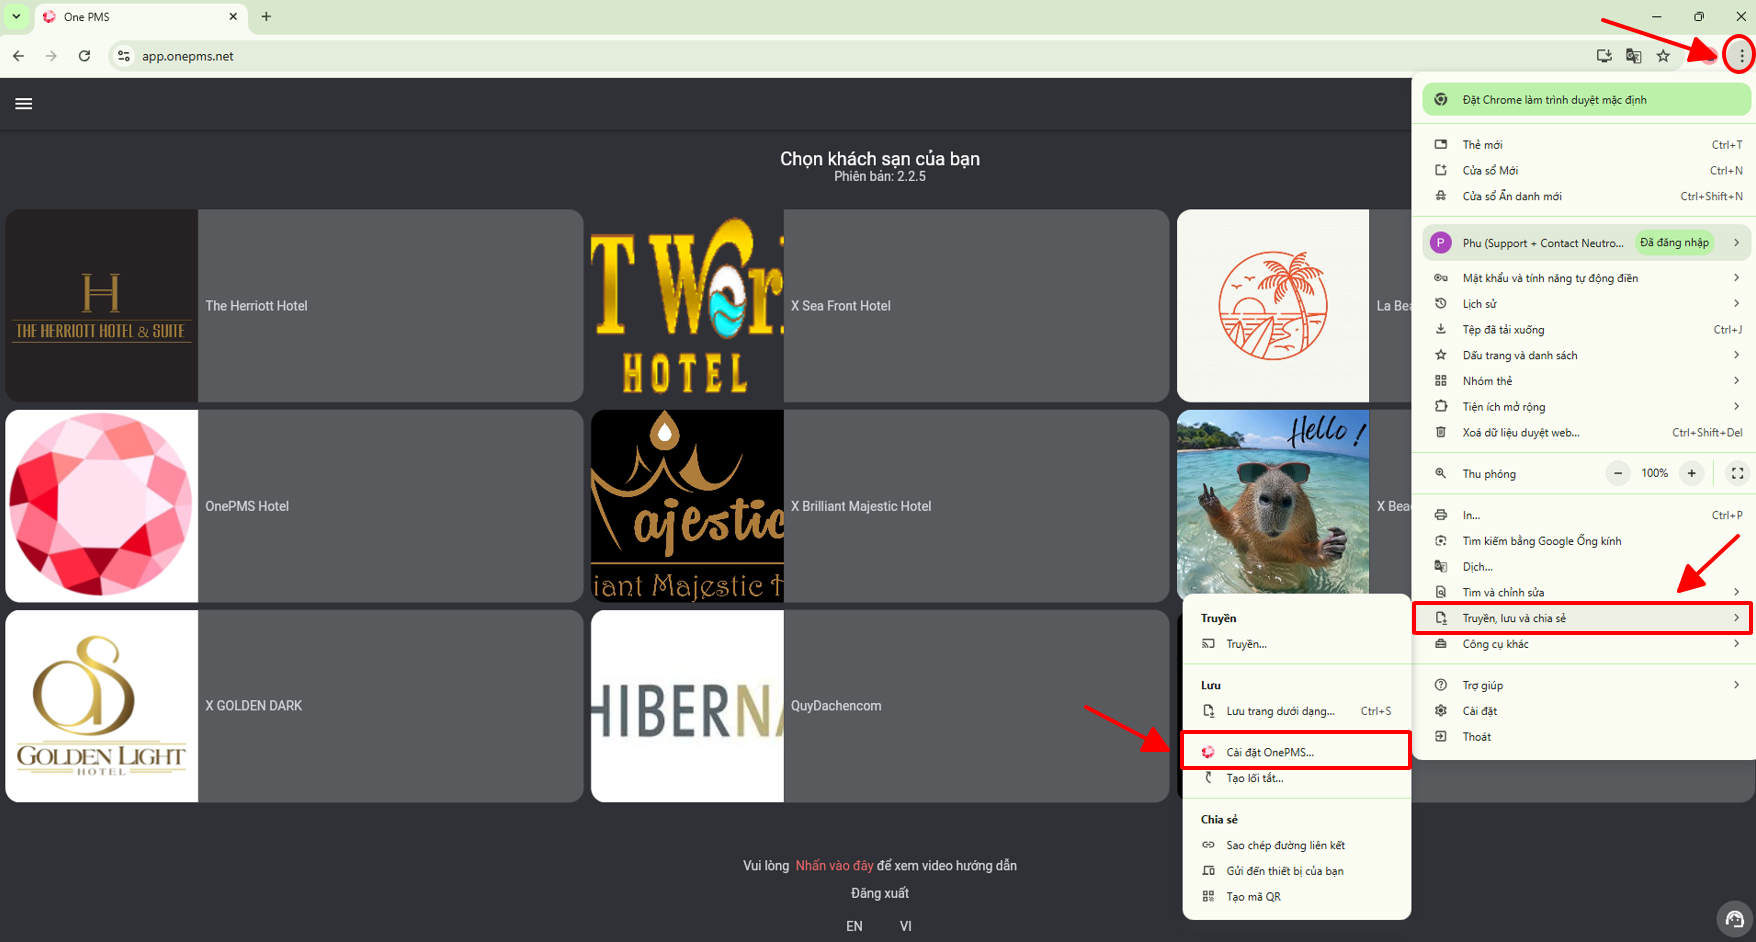1756x942 pixels.
Task: Click the install app icon in address bar
Action: (x=1604, y=56)
